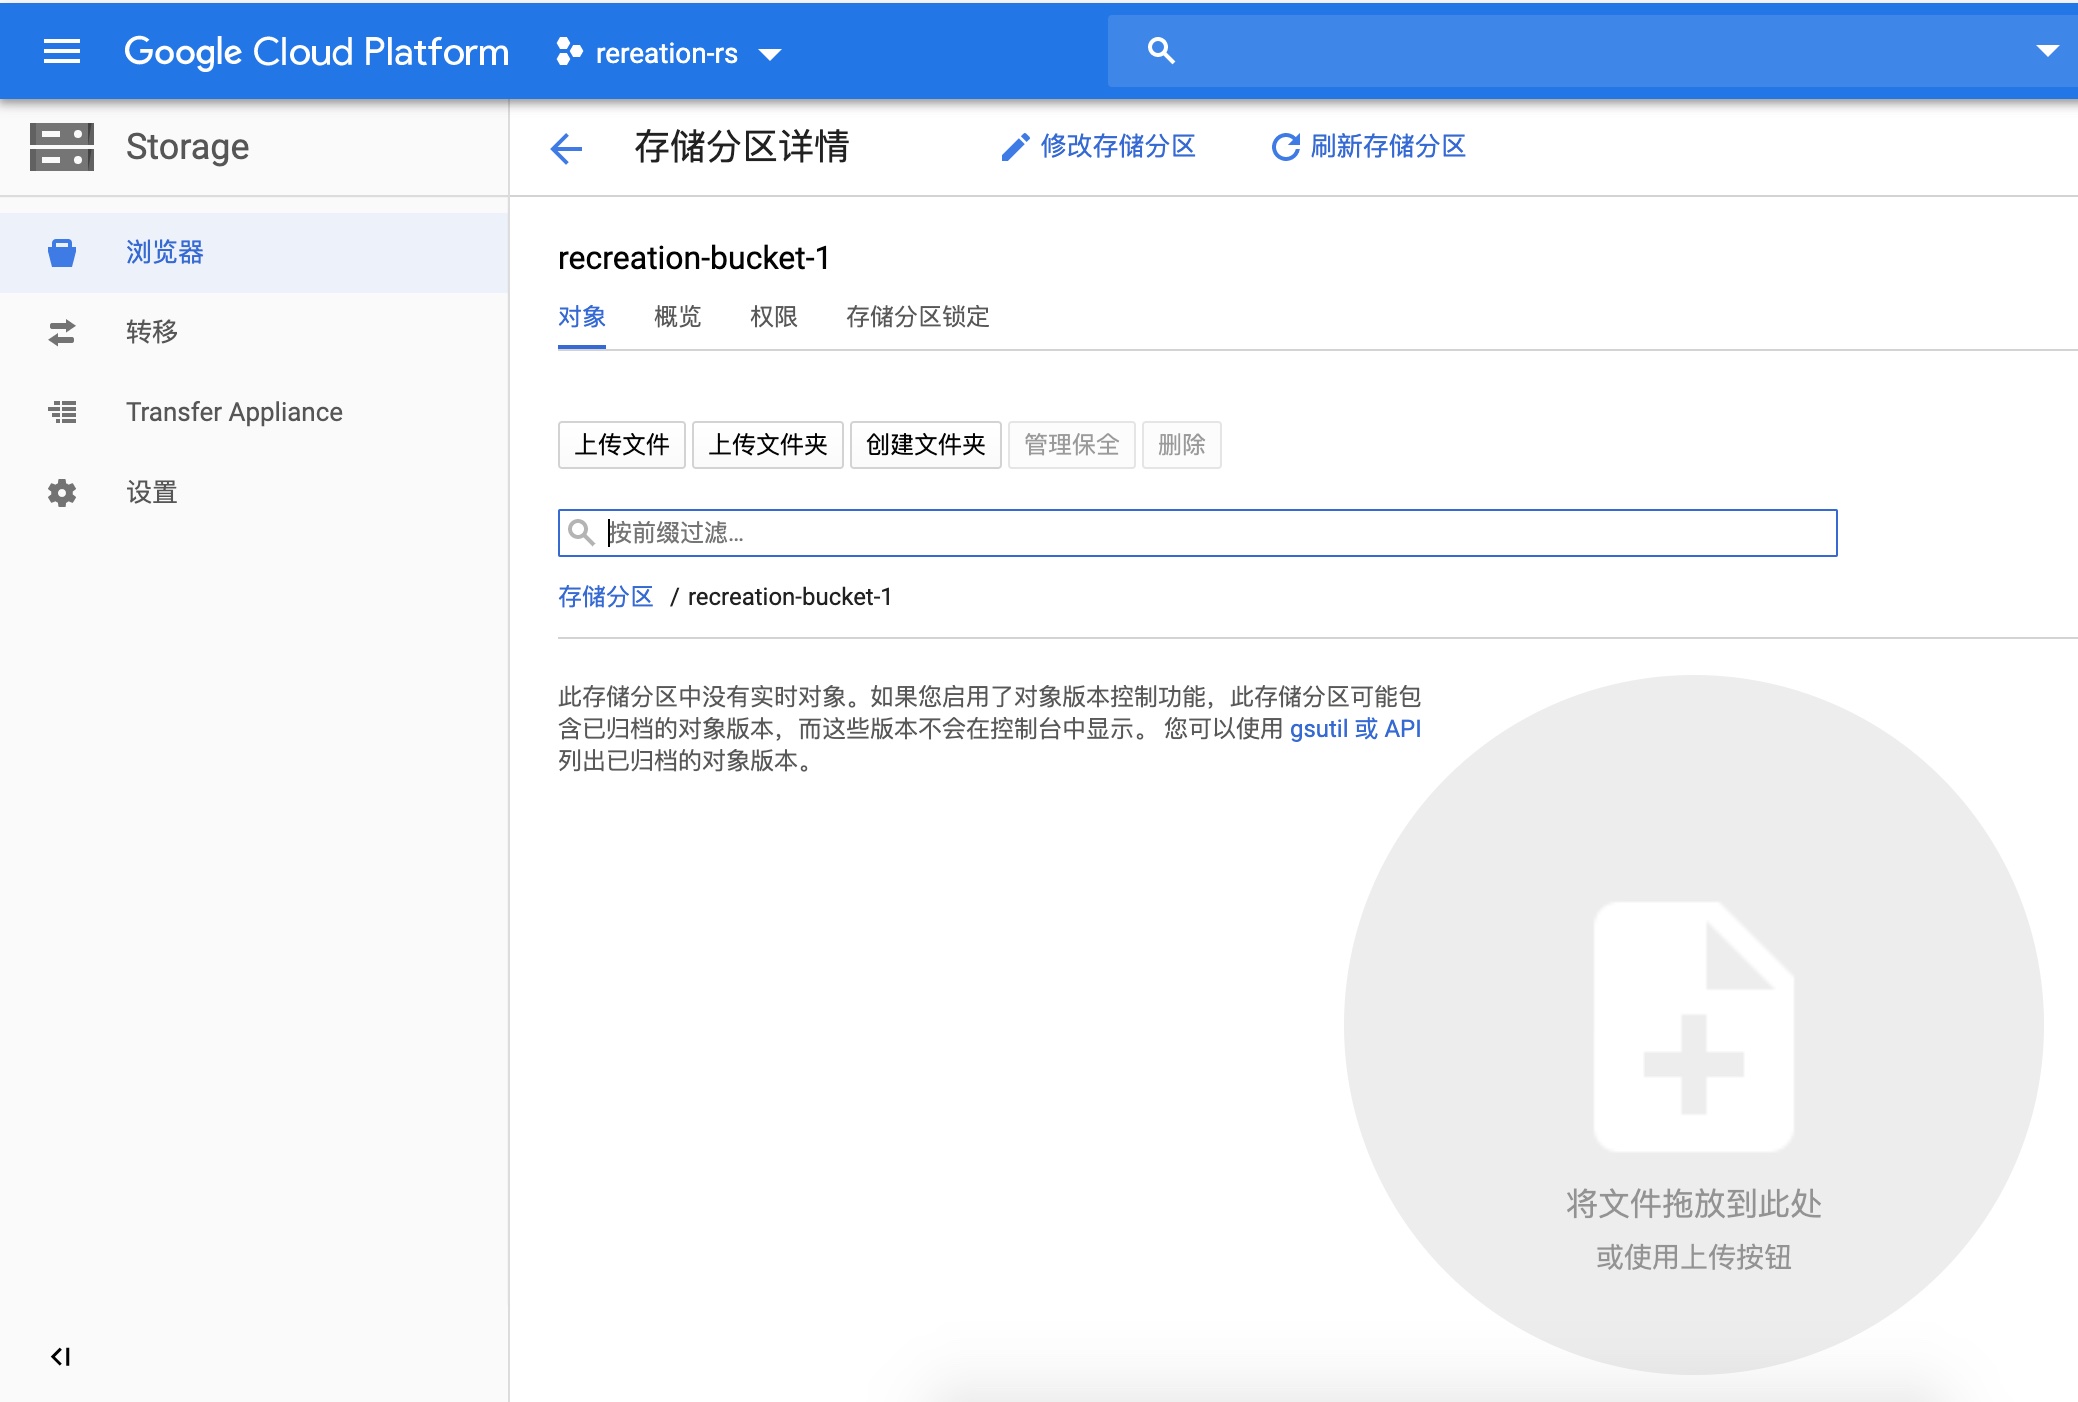Expand the top search bar dropdown arrow
2078x1402 pixels.
(2047, 51)
